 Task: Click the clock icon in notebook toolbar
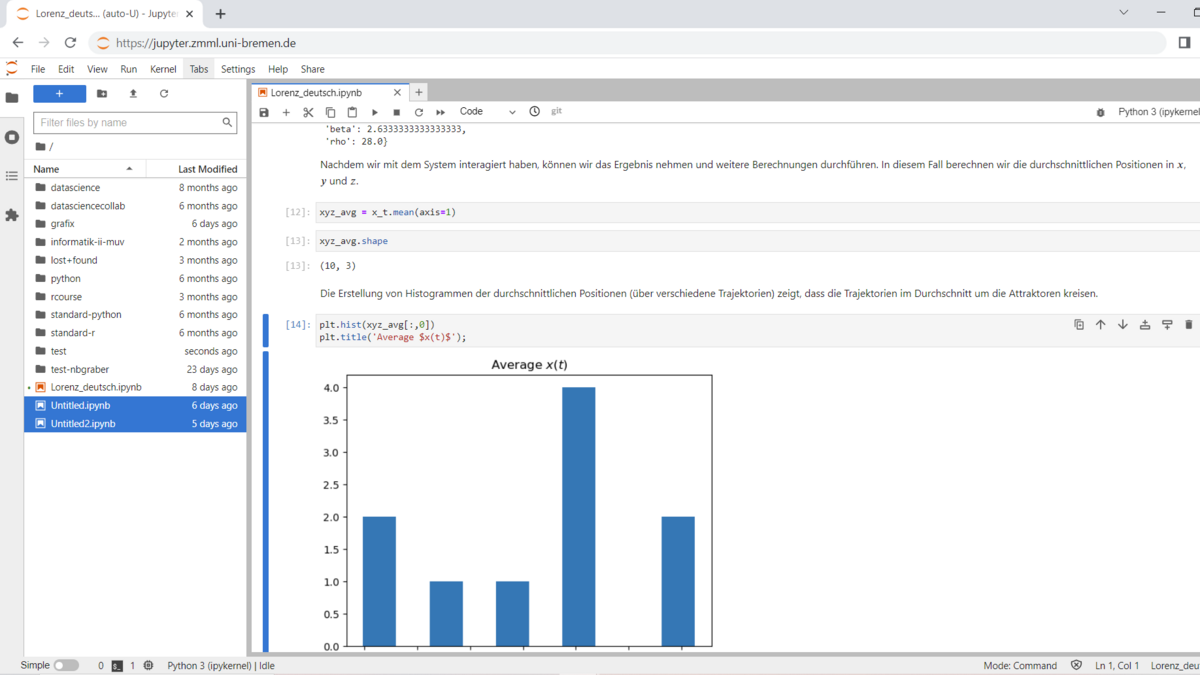pyautogui.click(x=535, y=112)
